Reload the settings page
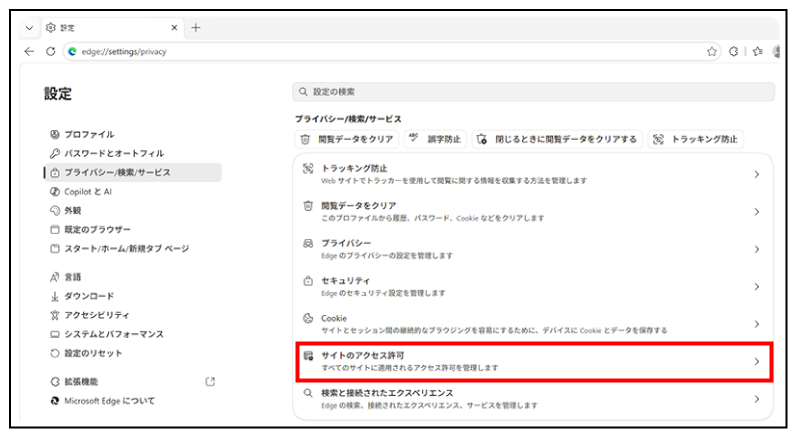Screen dimensions: 795x436 tap(50, 51)
